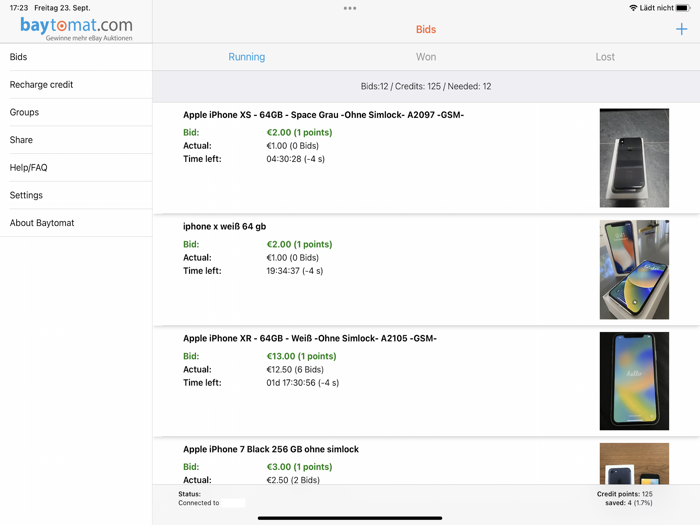Screen dimensions: 700x525
Task: Click the Bids/Credits/Needed summary bar
Action: click(x=426, y=86)
